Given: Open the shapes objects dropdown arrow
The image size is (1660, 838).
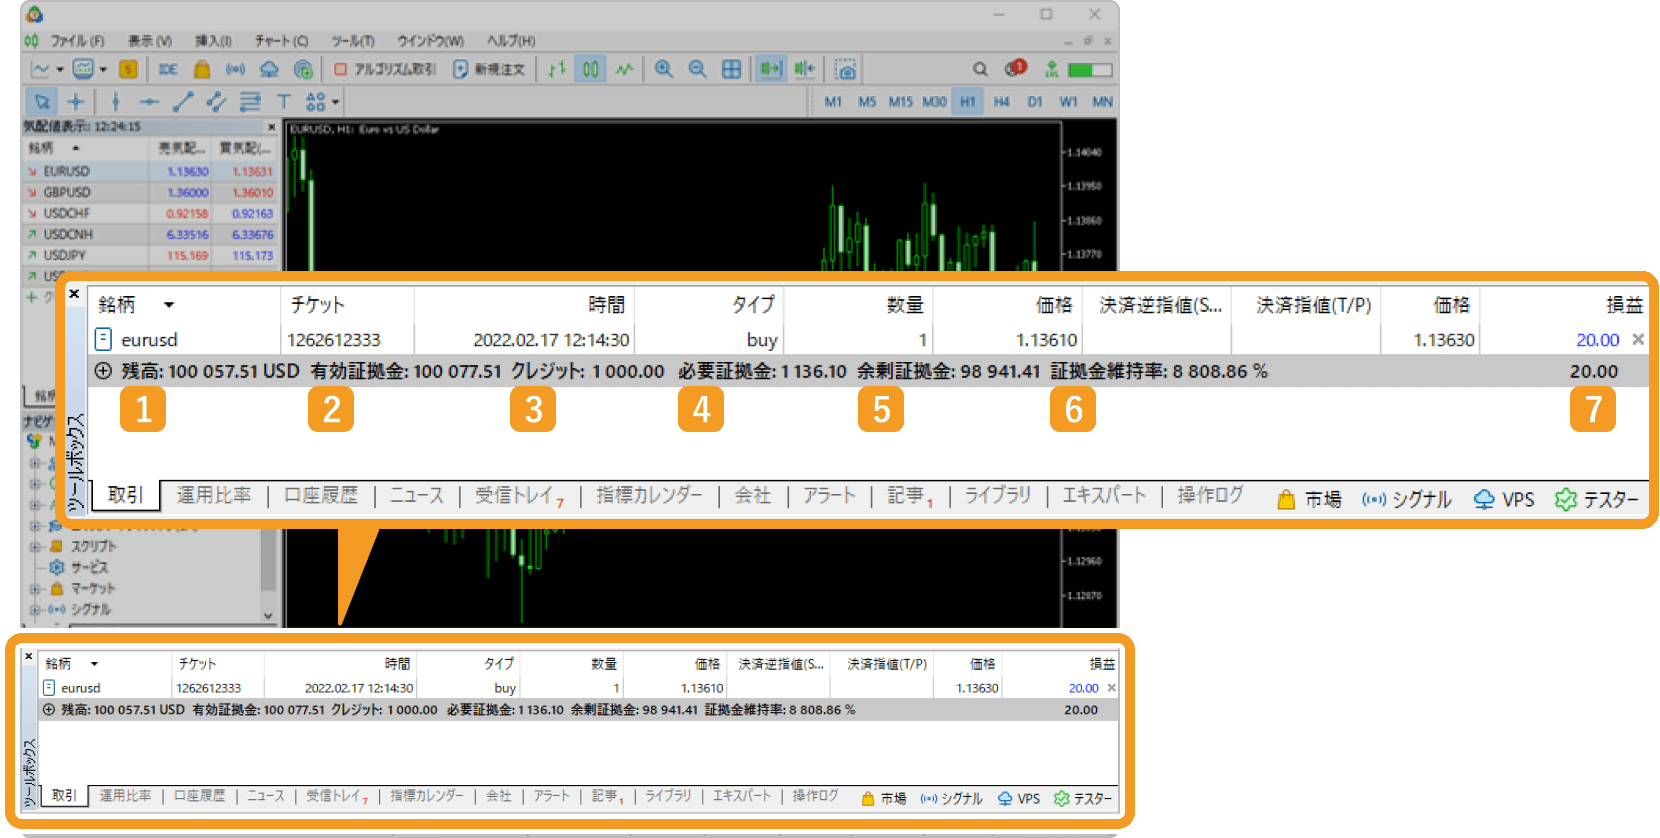Looking at the screenshot, I should coord(335,102).
